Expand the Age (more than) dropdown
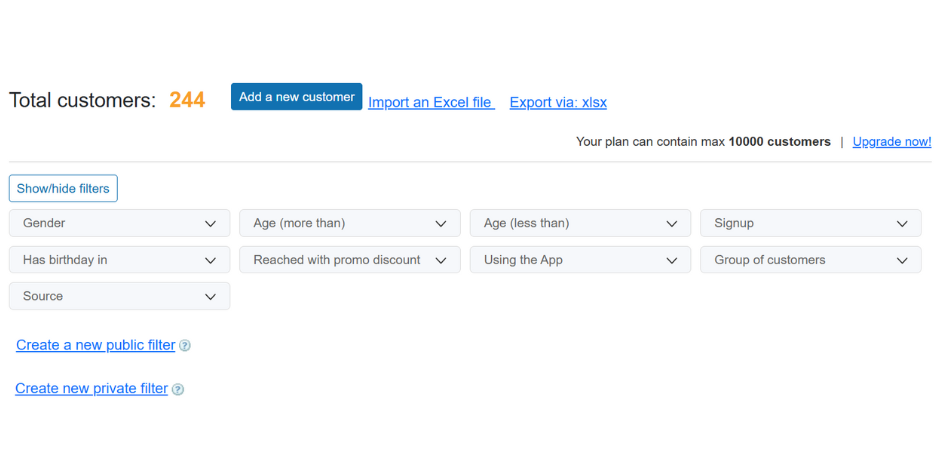Image resolution: width=940 pixels, height=466 pixels. pyautogui.click(x=349, y=223)
